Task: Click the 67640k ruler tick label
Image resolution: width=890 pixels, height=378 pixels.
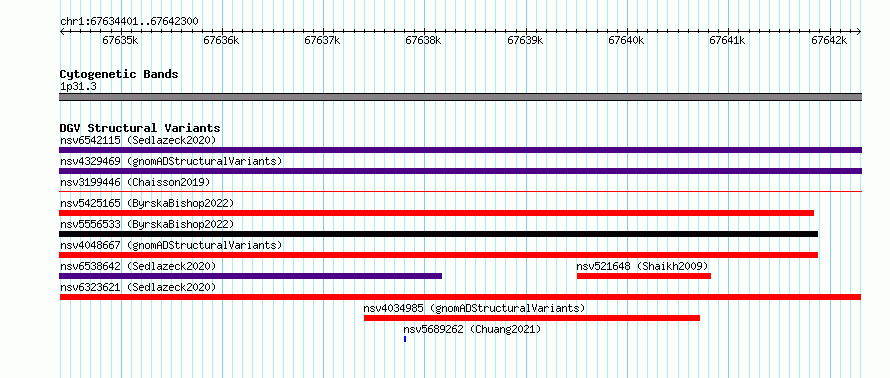Action: (x=626, y=40)
